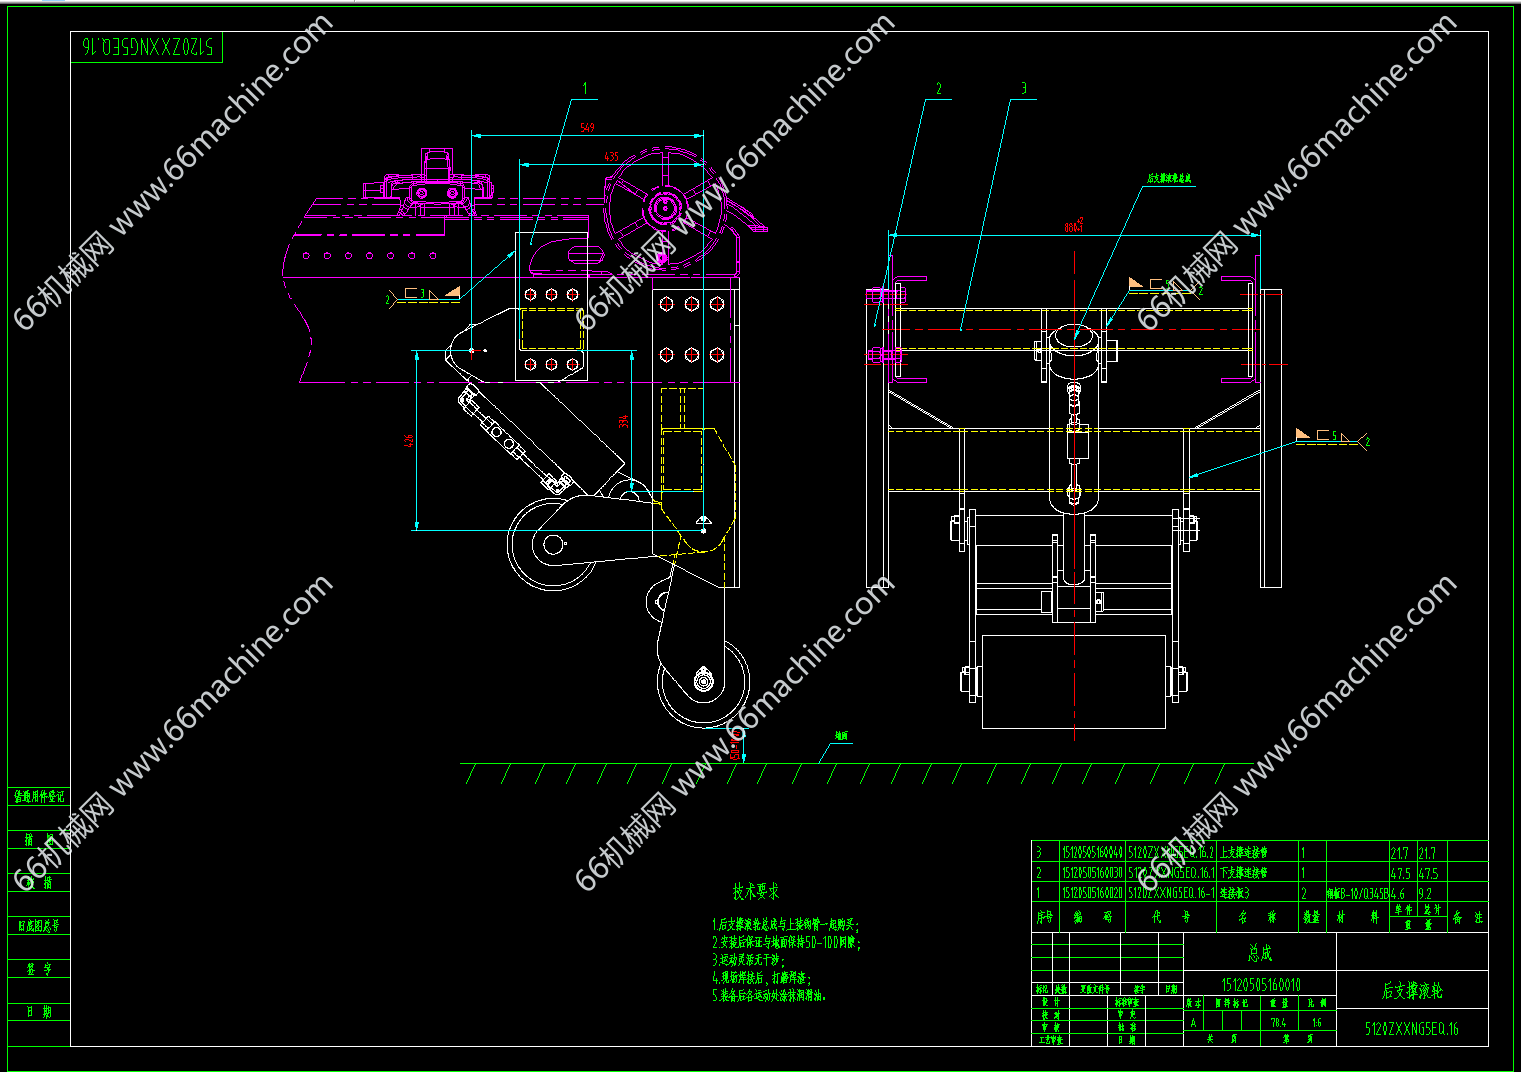Click the part balloon number 3
1521x1072 pixels.
(1023, 89)
